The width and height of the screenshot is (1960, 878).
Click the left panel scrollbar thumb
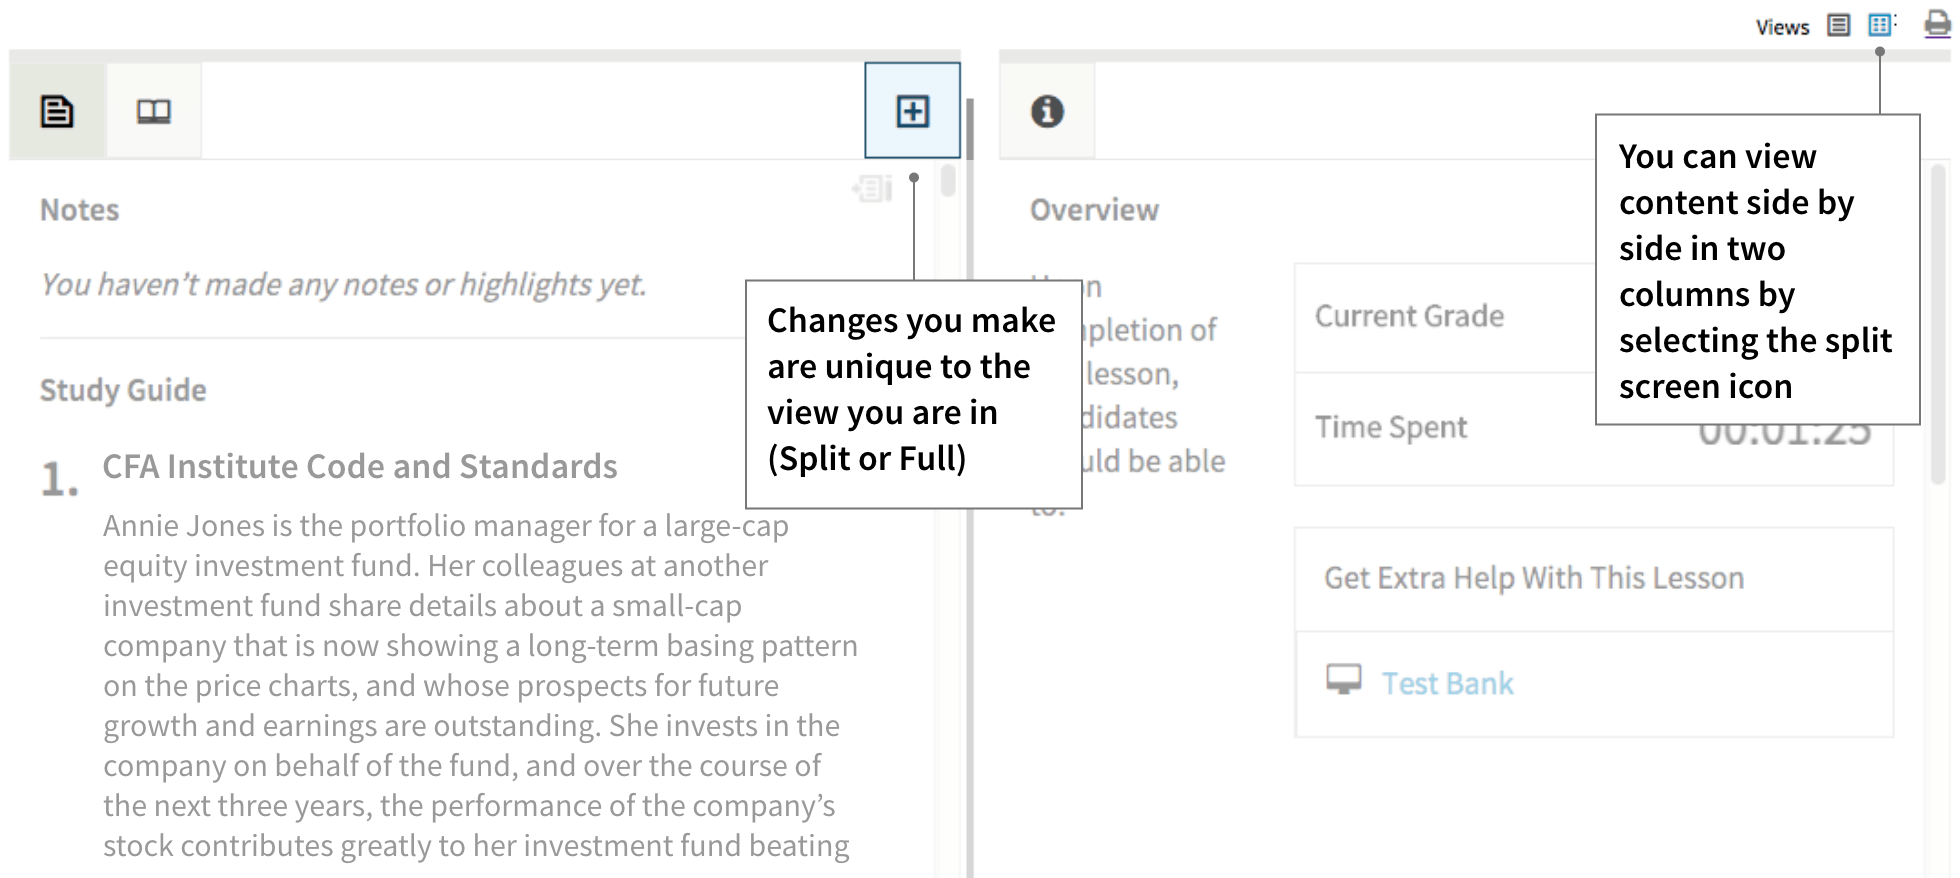pyautogui.click(x=948, y=180)
